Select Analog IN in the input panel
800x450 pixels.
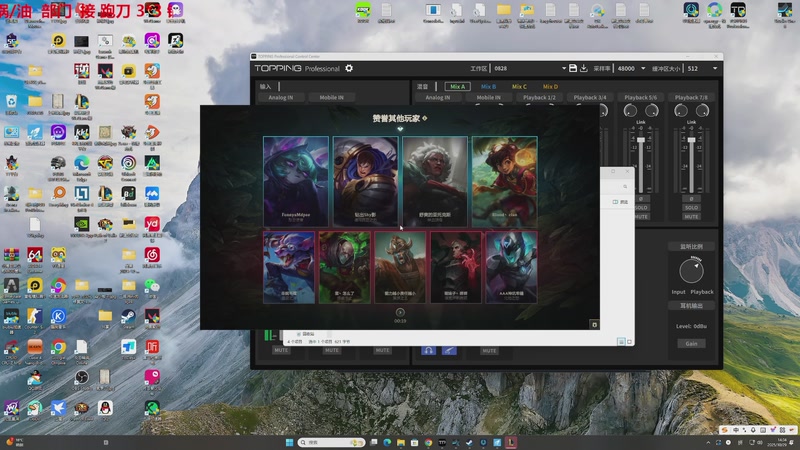281,97
